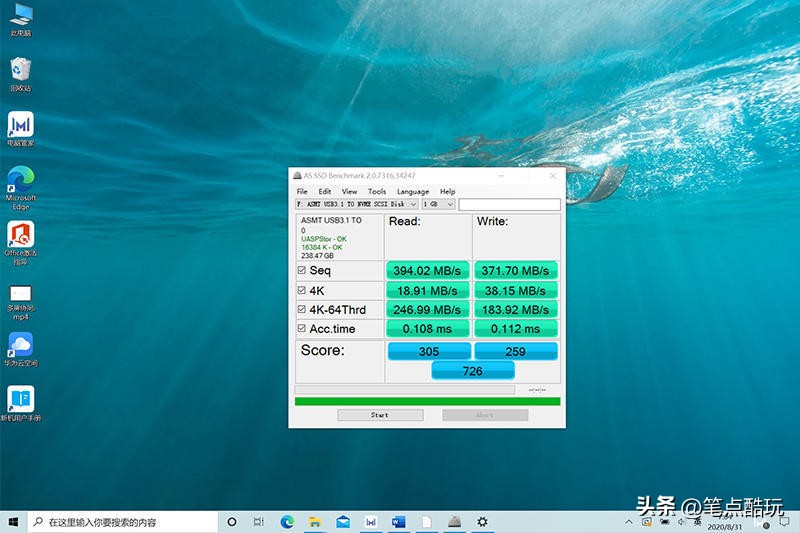Click the total score 726 button
Image resolution: width=800 pixels, height=533 pixels.
coord(472,371)
